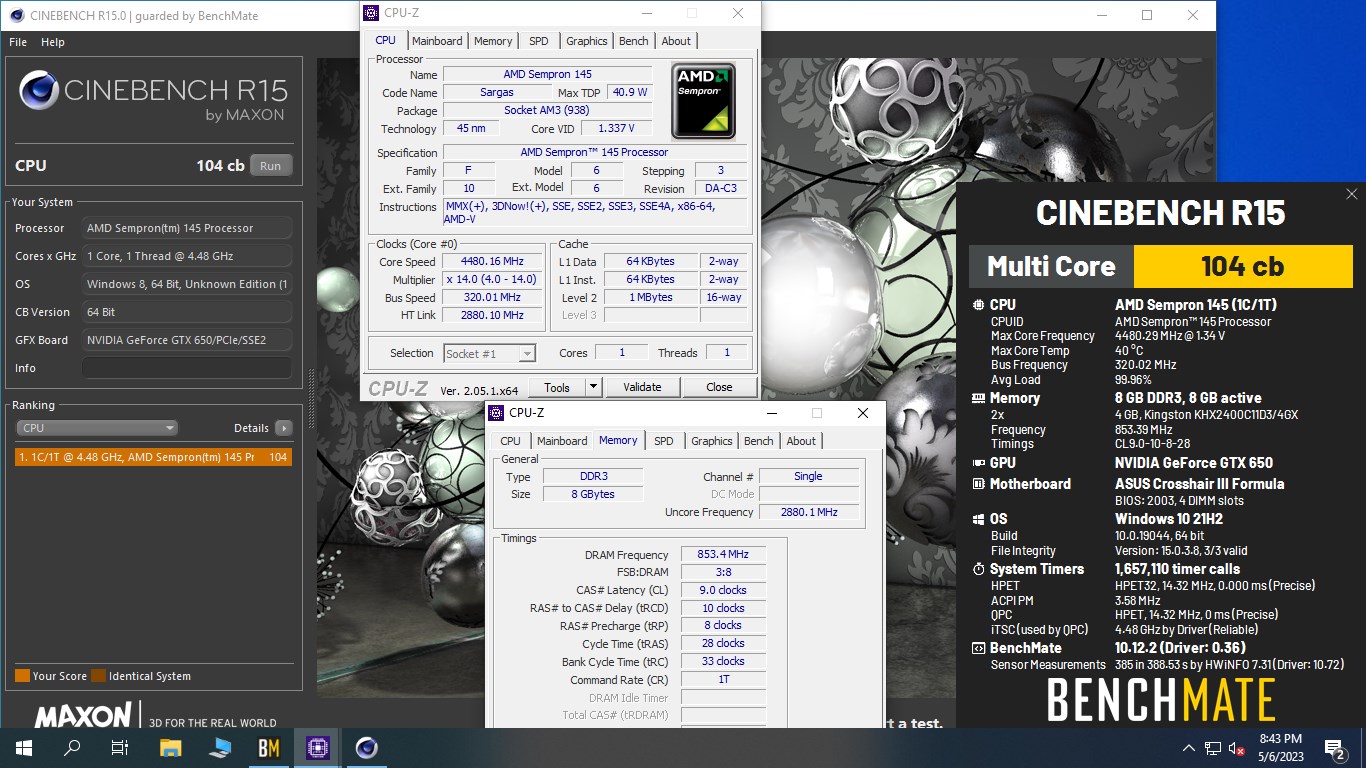The height and width of the screenshot is (768, 1366).
Task: Click the BenchMate version icon
Action: 979,648
